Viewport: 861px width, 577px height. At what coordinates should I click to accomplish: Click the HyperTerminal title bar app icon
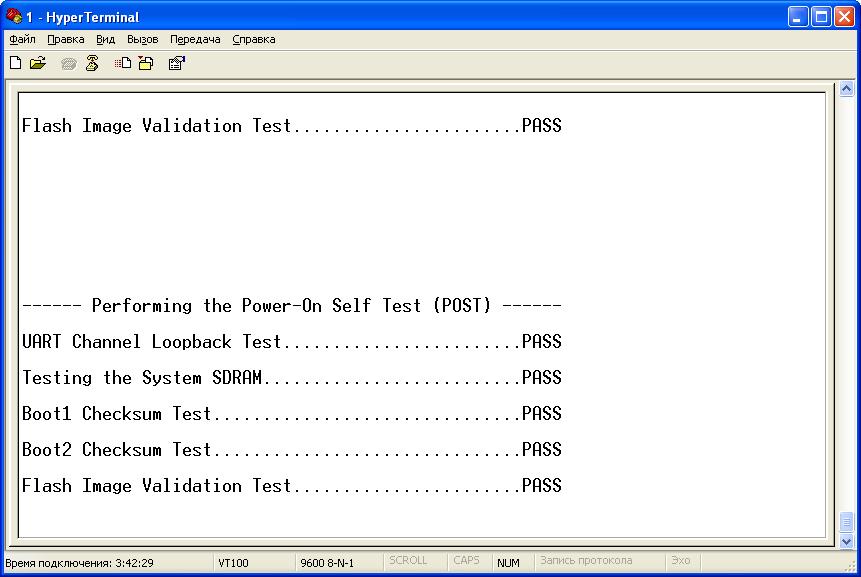(14, 16)
